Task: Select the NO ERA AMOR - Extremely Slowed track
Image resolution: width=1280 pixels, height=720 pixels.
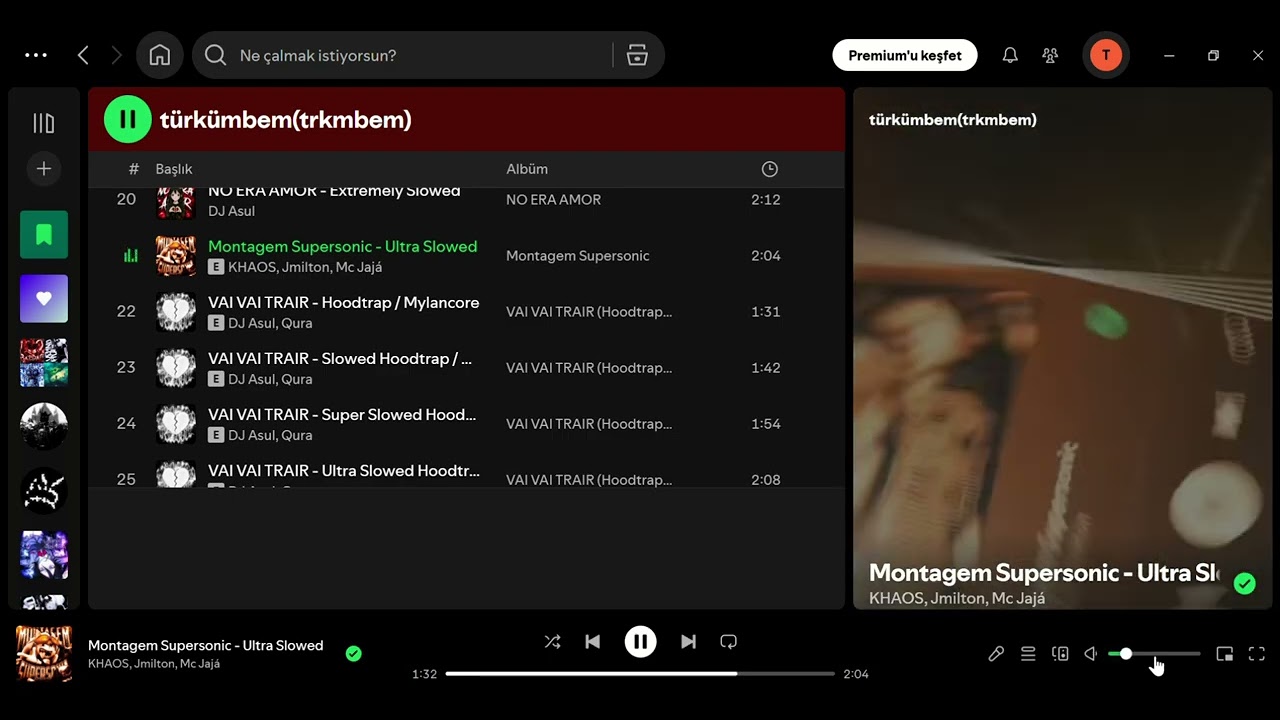Action: pyautogui.click(x=334, y=192)
